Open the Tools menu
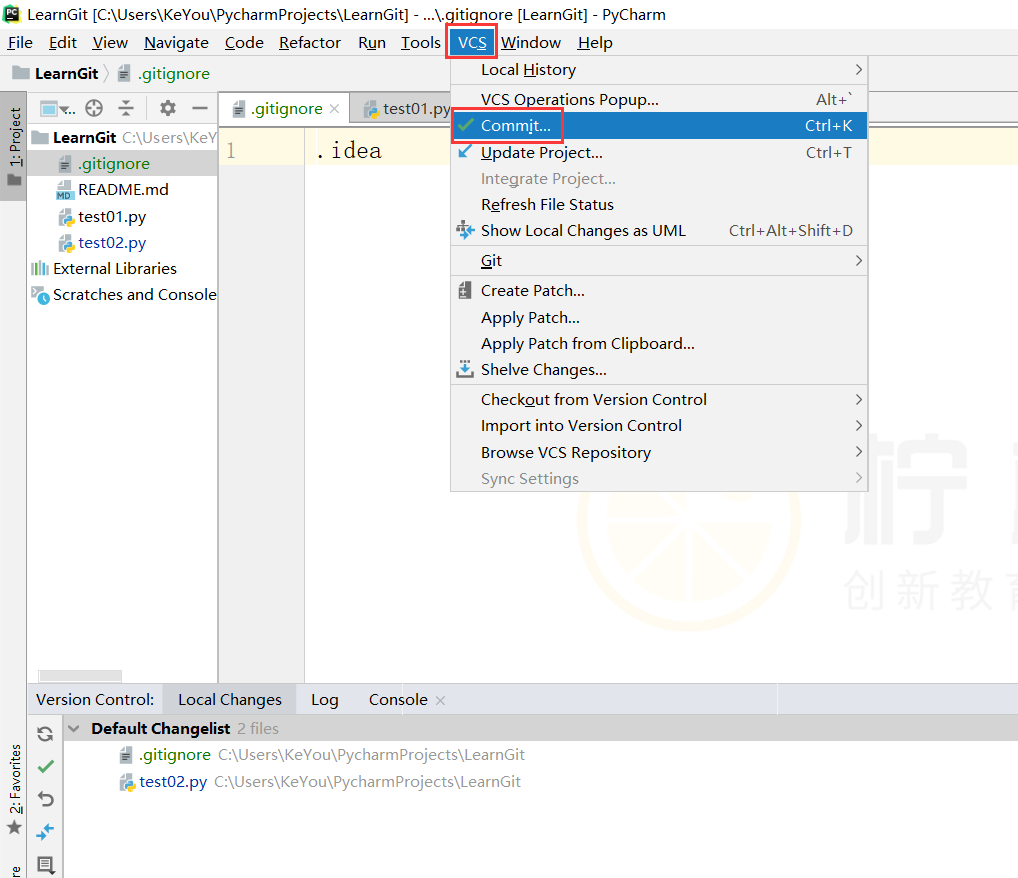This screenshot has width=1018, height=878. [x=421, y=43]
